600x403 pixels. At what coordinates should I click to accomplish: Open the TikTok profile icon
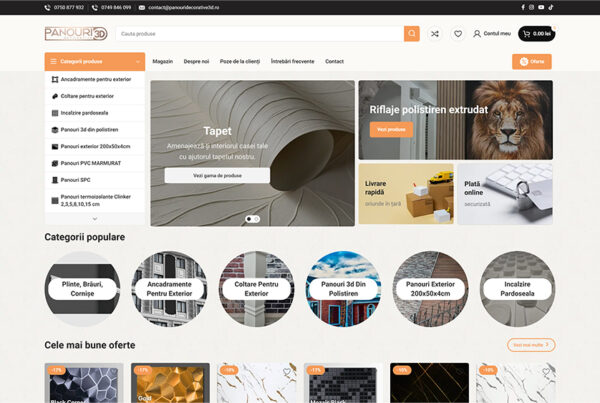coord(549,7)
